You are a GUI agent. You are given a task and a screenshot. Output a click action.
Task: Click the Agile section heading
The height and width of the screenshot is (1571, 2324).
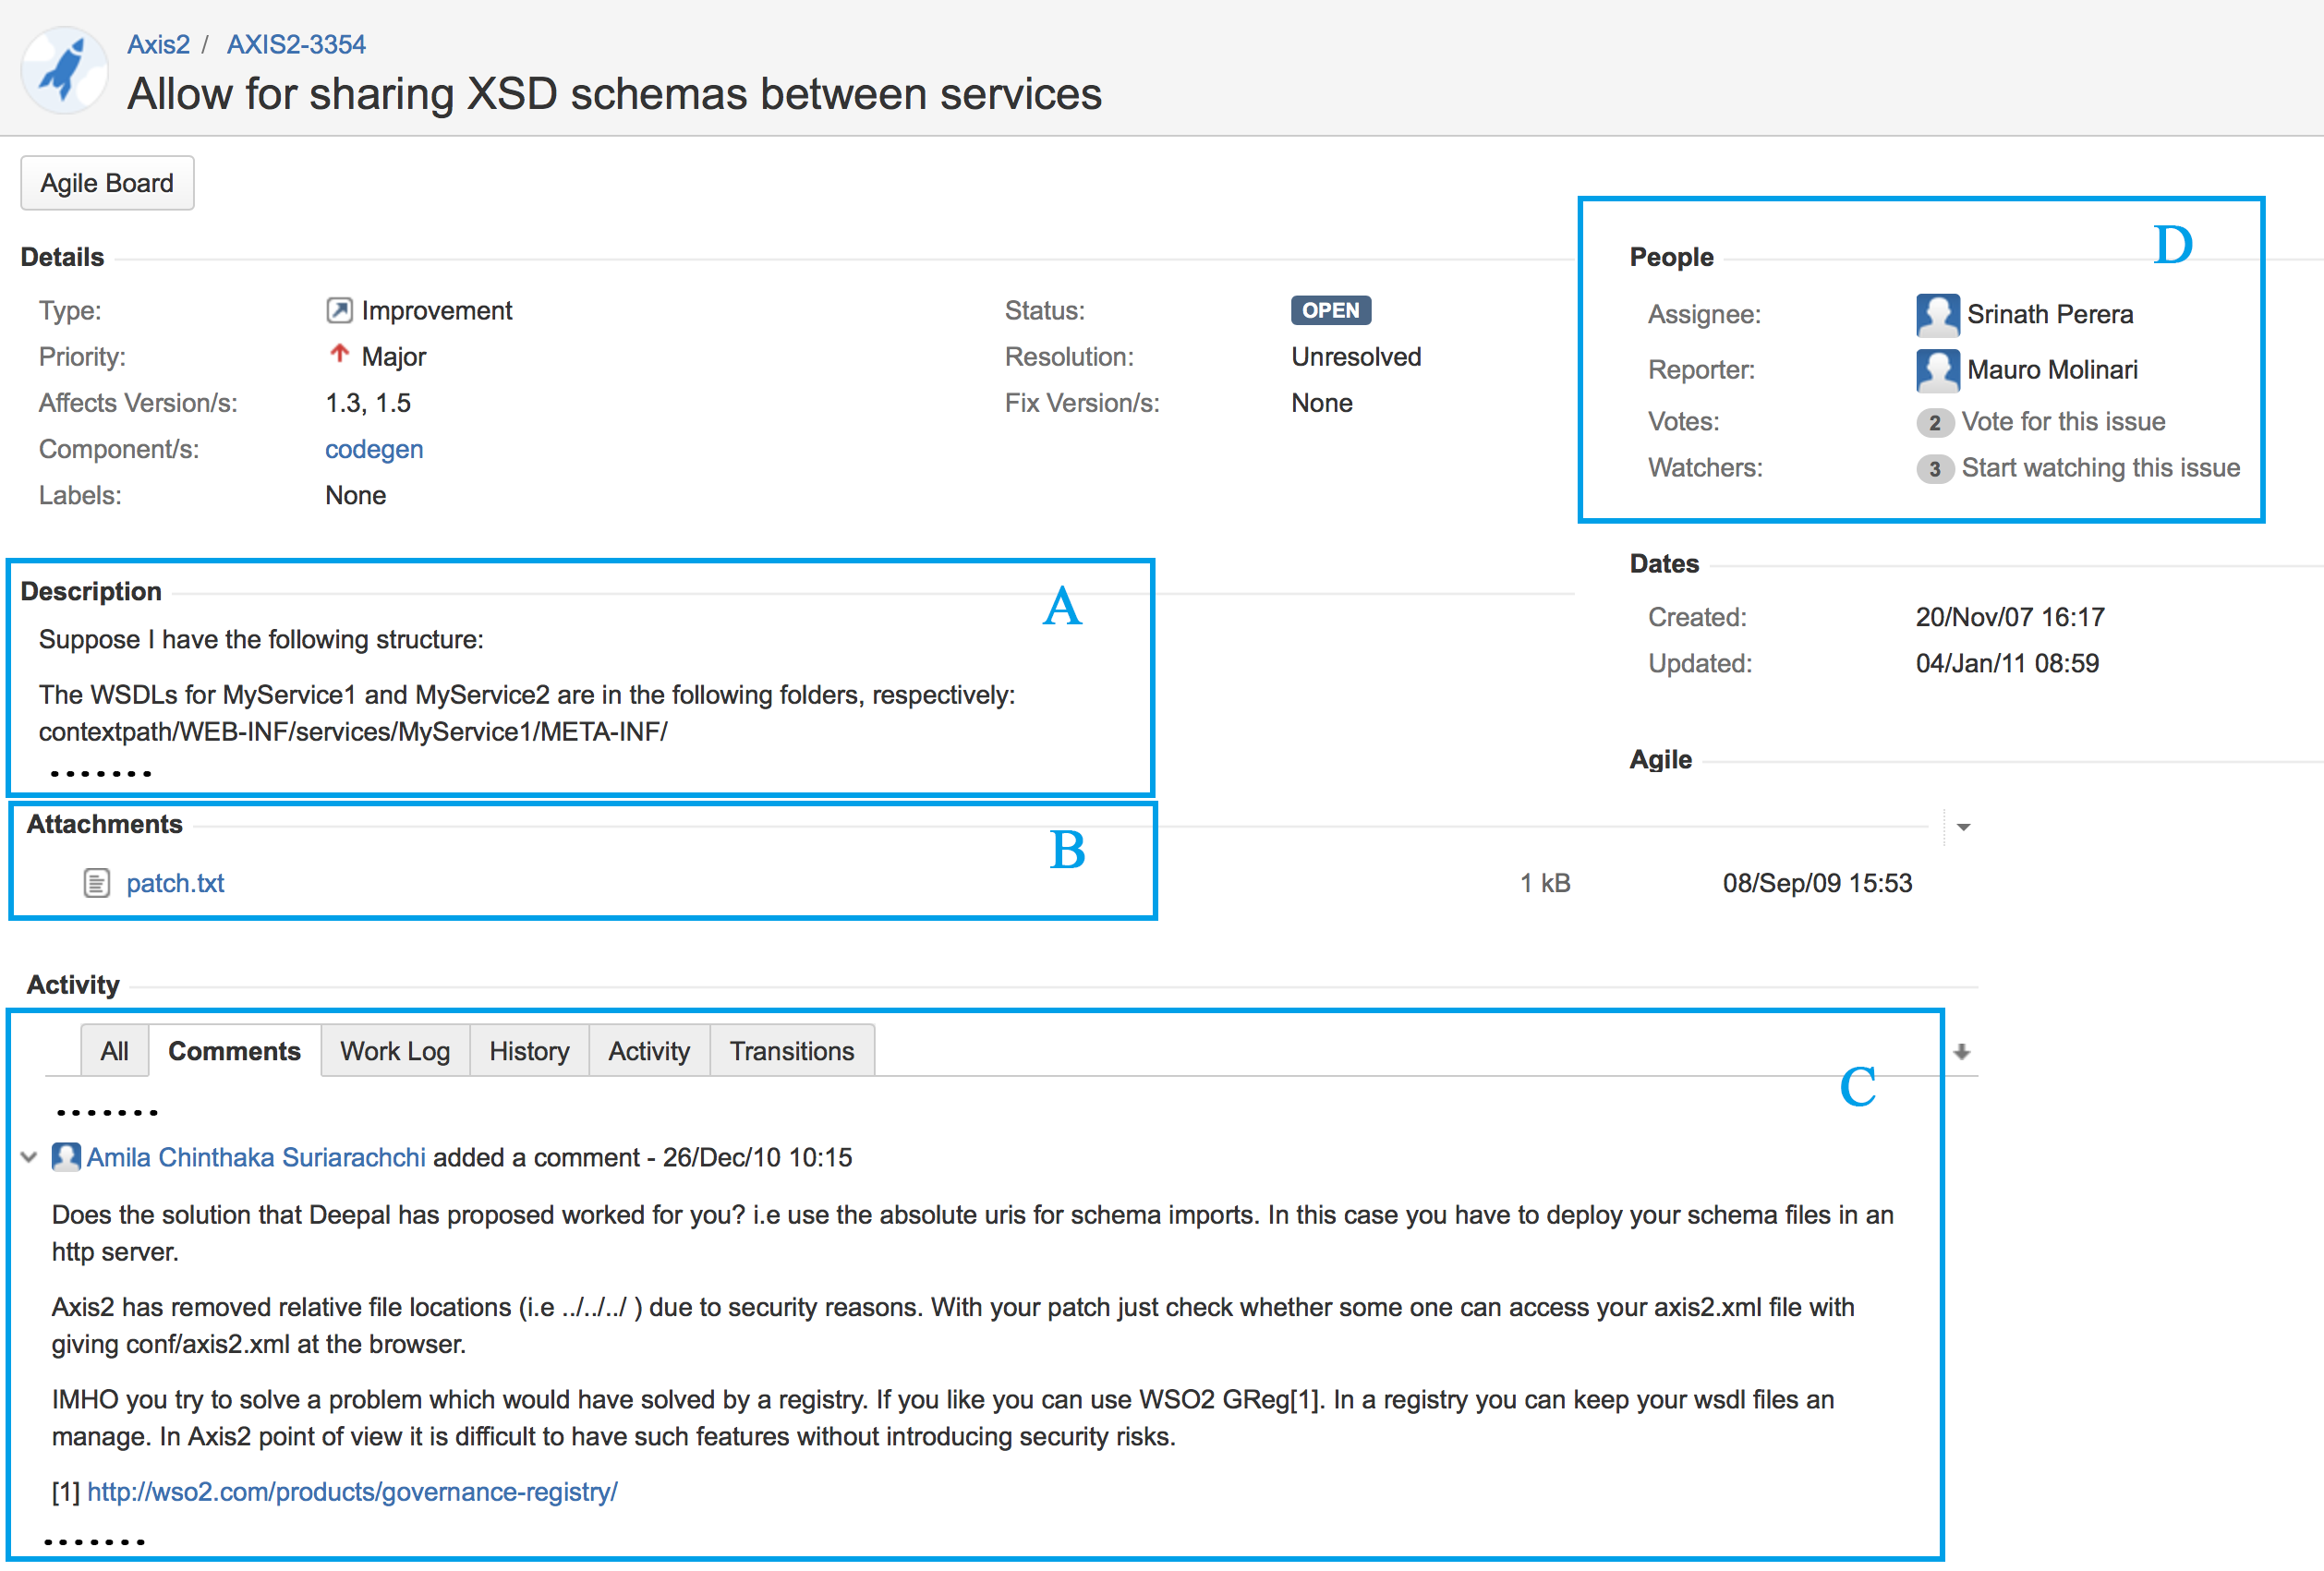click(x=1661, y=760)
